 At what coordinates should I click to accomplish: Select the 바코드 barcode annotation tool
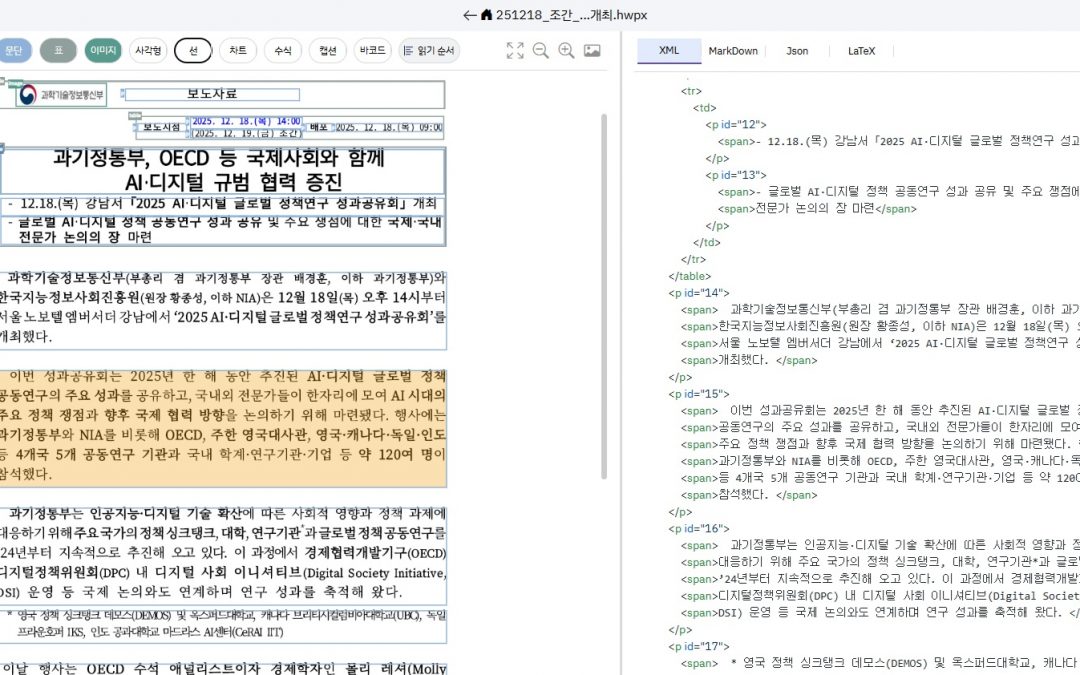371,50
